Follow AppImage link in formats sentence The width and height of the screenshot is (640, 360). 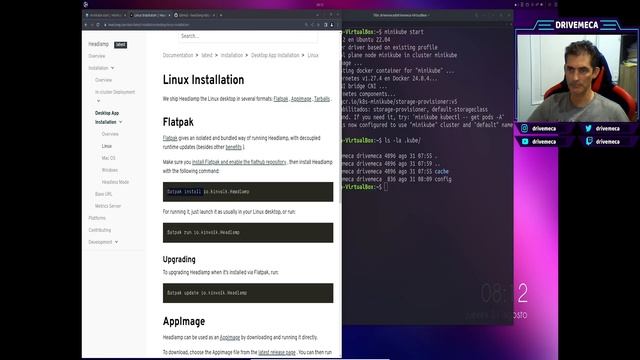(x=301, y=99)
